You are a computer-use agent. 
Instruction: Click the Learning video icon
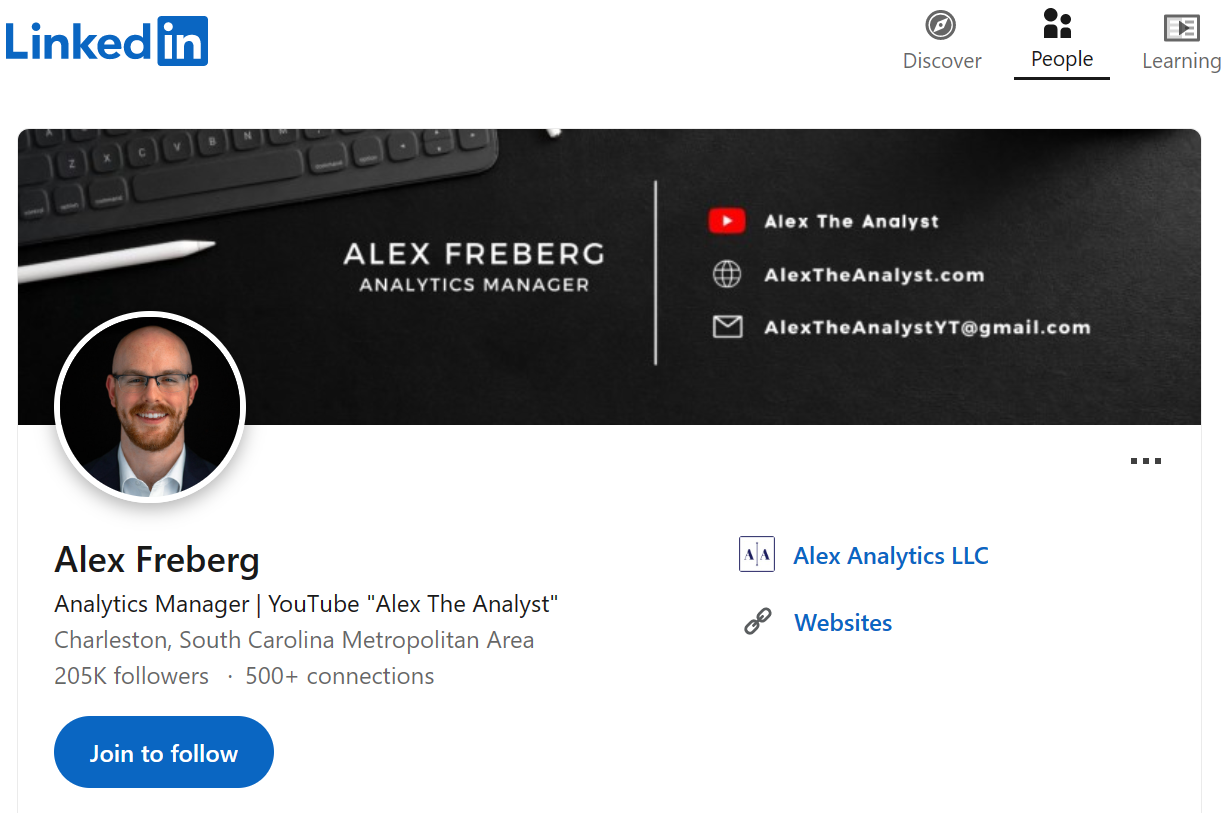pos(1181,27)
